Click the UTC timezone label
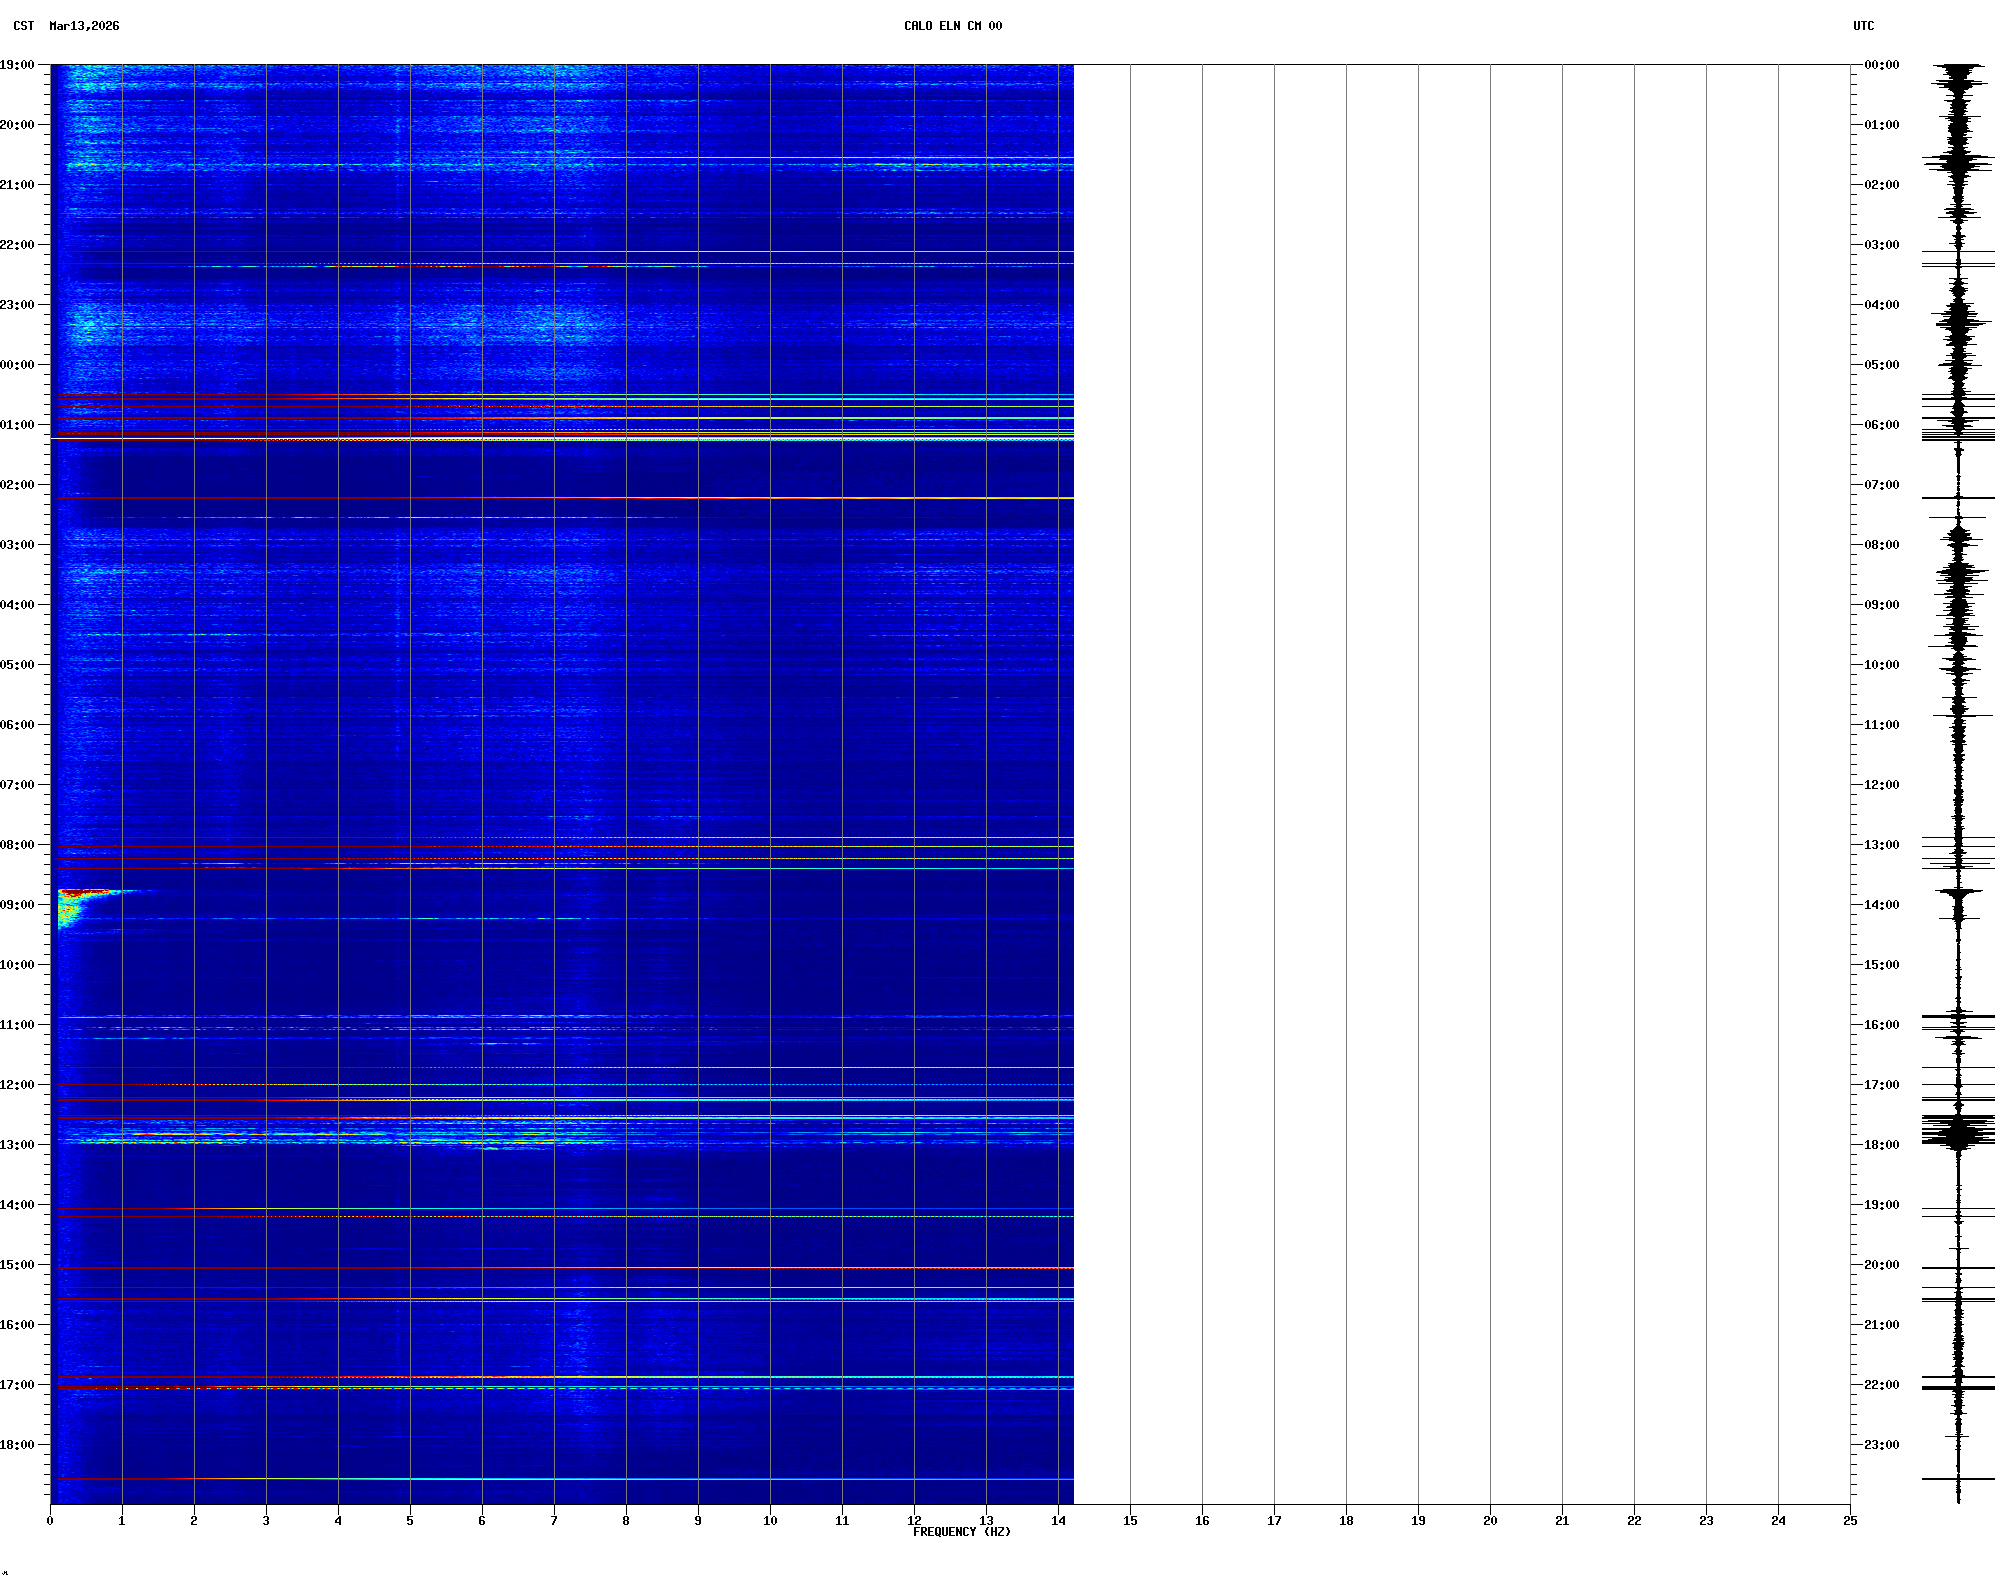Screen dimensions: 2002x1584 (1863, 26)
